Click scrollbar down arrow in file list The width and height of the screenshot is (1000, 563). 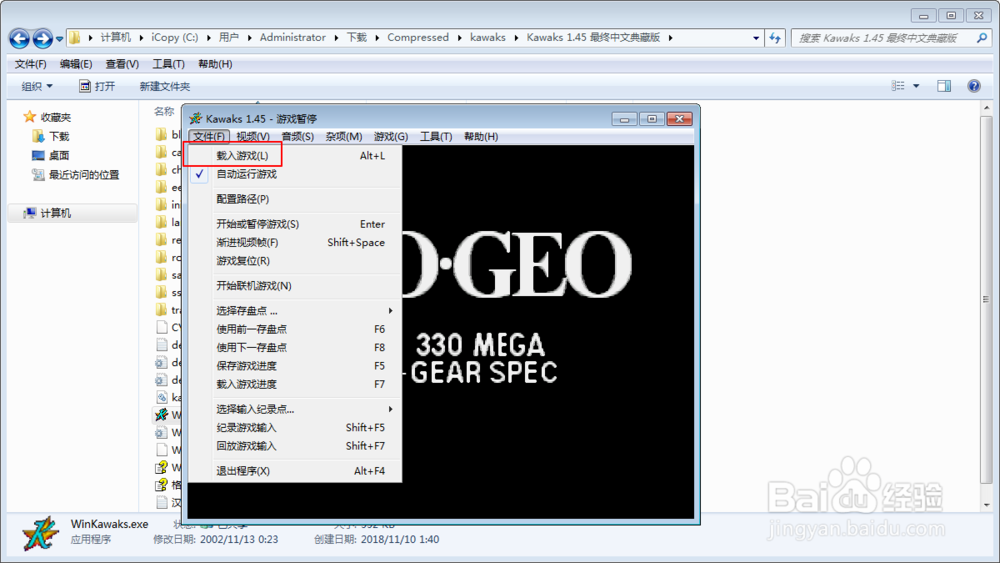coord(987,504)
